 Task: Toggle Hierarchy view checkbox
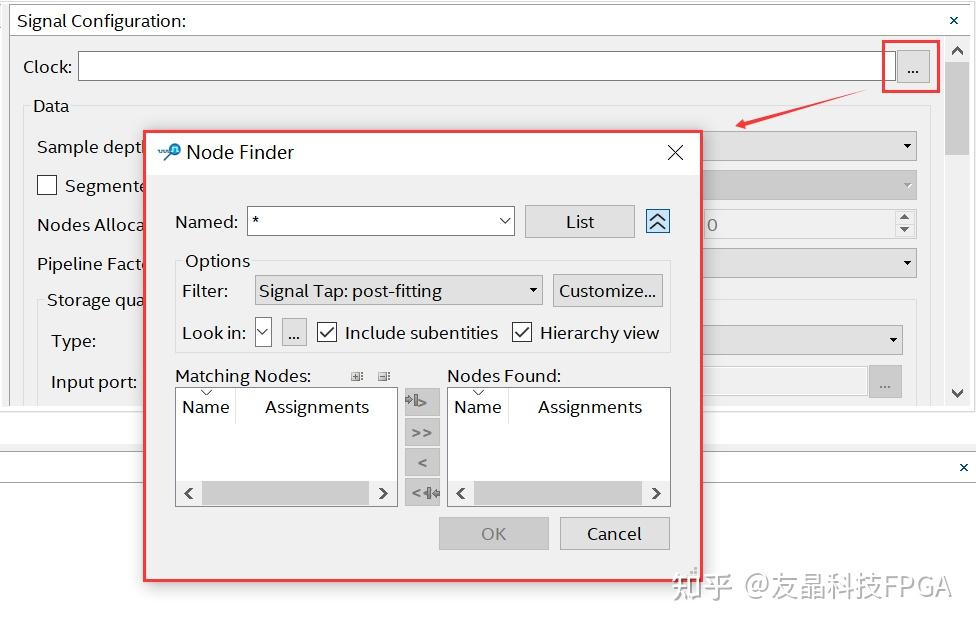pos(522,332)
